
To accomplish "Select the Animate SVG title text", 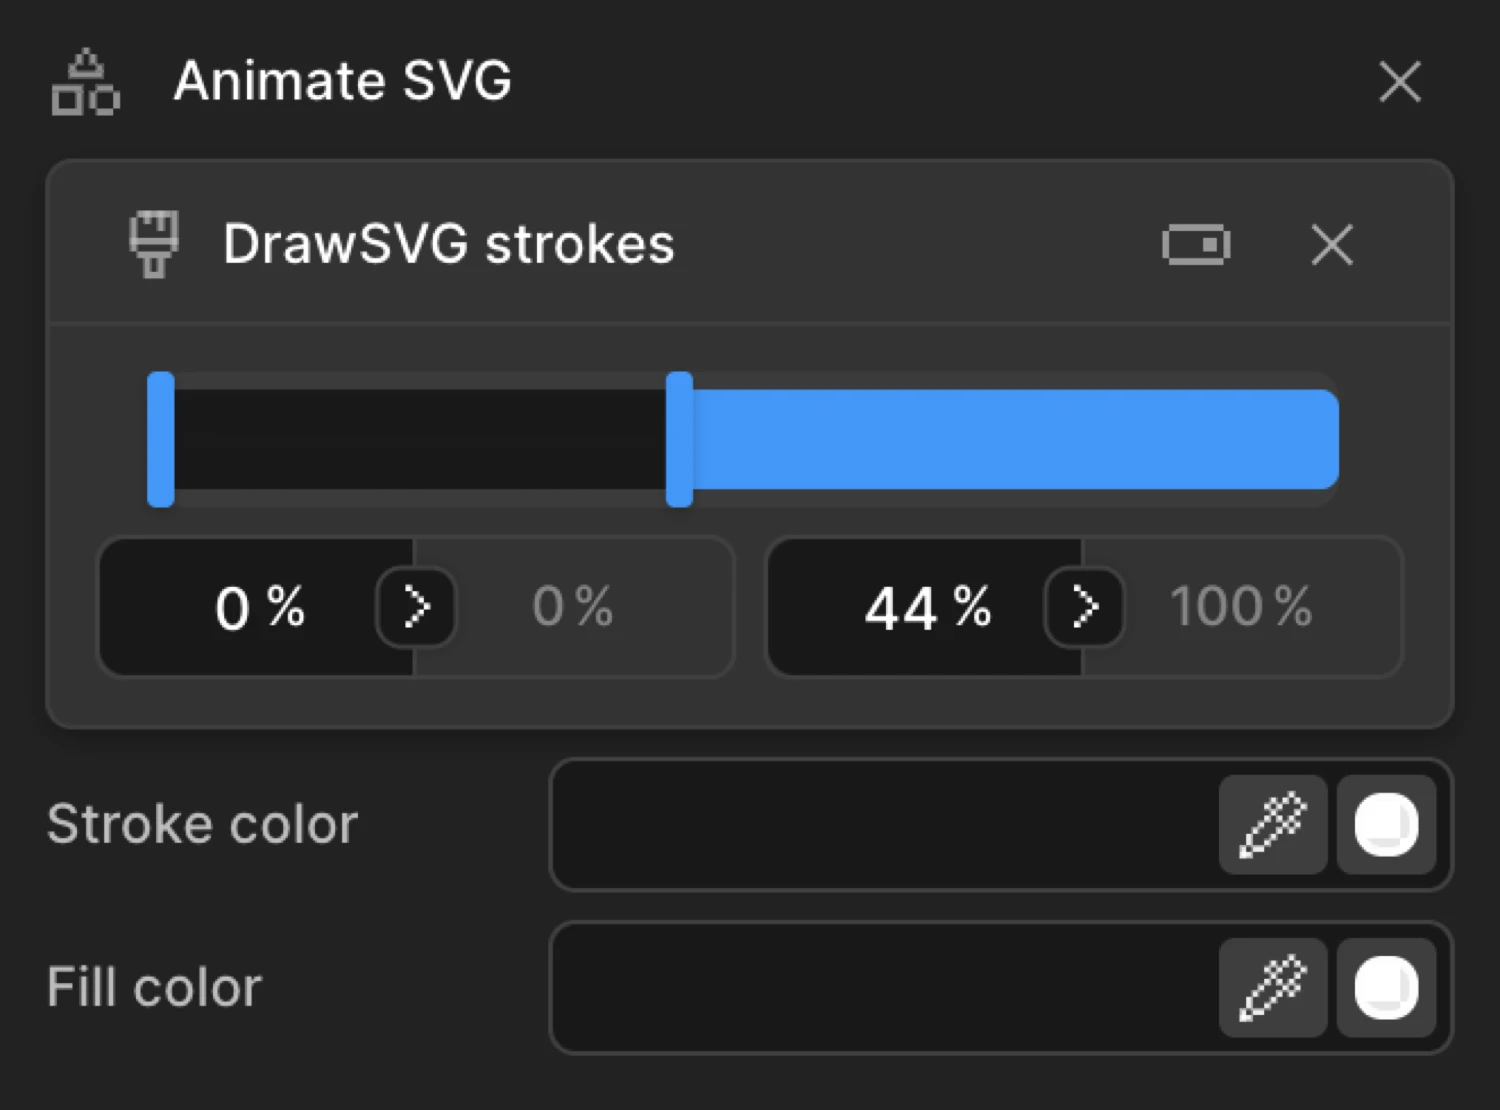I will (343, 82).
